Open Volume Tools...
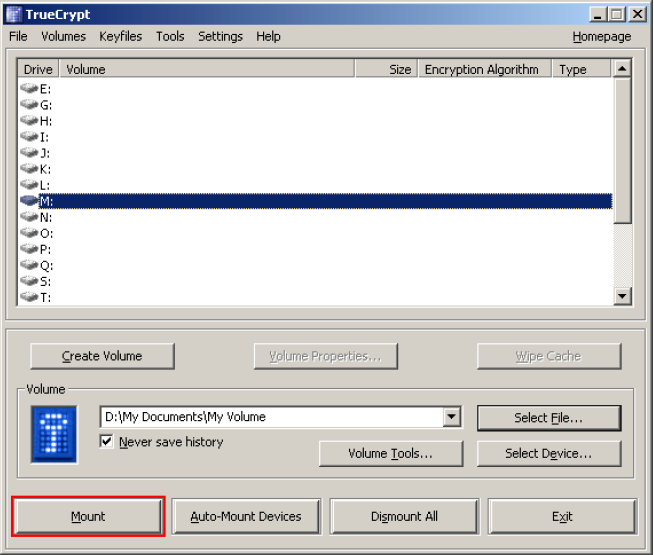 click(391, 453)
